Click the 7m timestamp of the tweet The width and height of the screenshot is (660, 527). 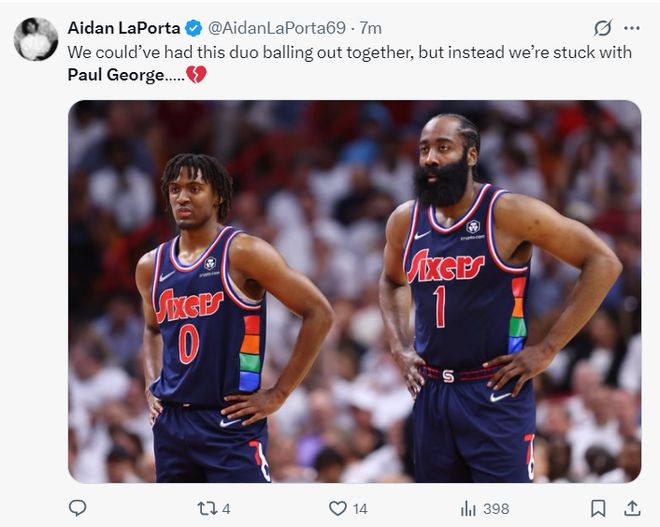370,28
